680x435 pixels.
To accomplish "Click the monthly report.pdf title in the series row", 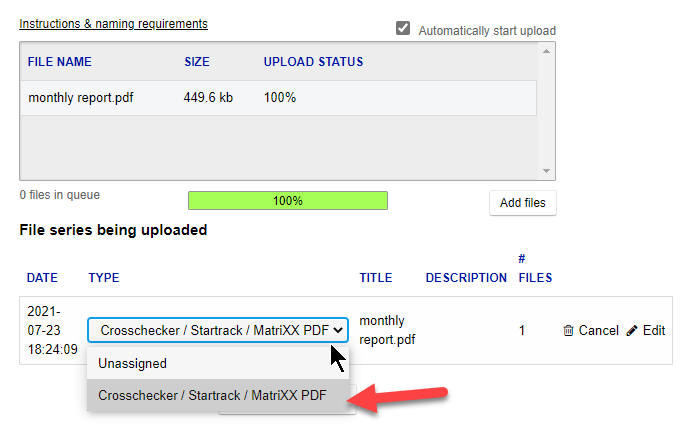I will (x=387, y=330).
